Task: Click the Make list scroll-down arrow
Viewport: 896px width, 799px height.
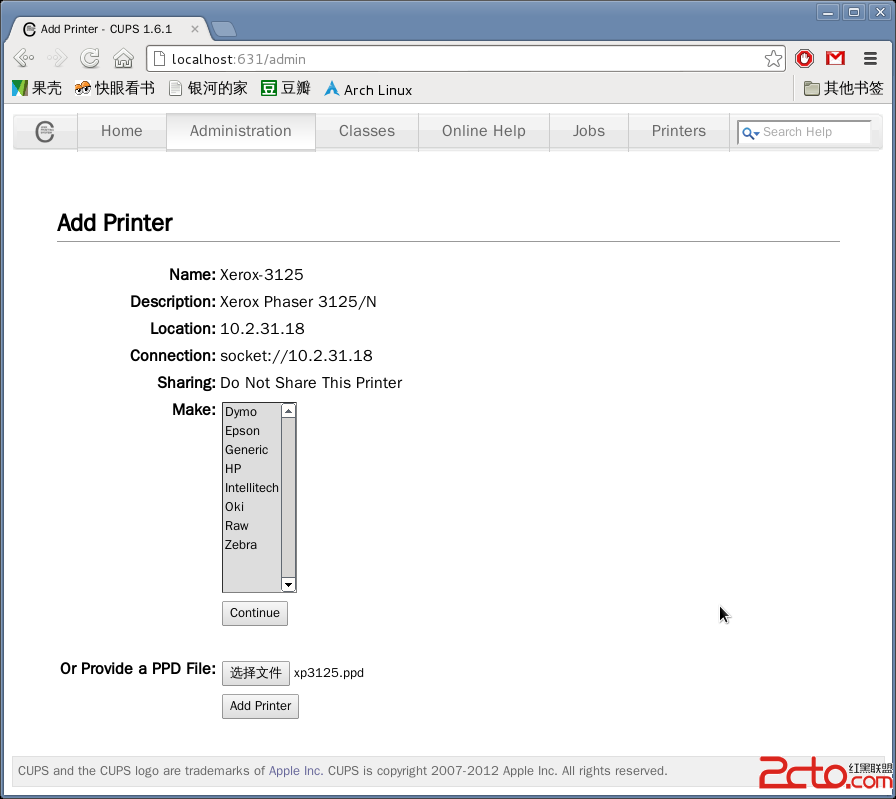Action: pyautogui.click(x=289, y=584)
